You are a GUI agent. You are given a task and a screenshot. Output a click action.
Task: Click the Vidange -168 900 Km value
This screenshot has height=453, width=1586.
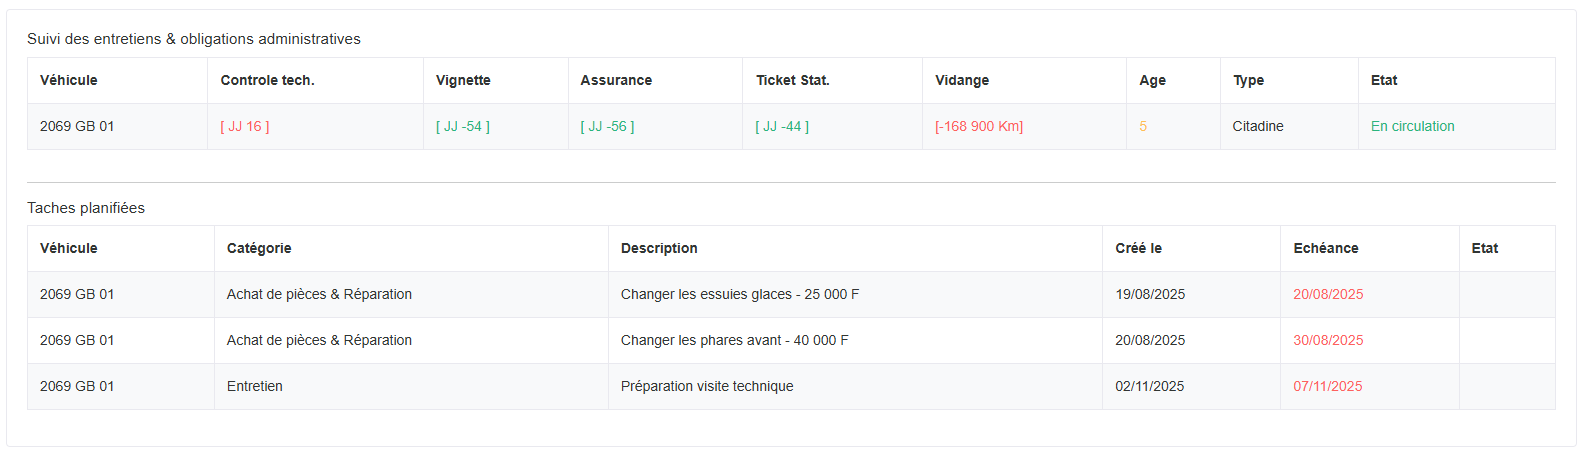(x=979, y=127)
